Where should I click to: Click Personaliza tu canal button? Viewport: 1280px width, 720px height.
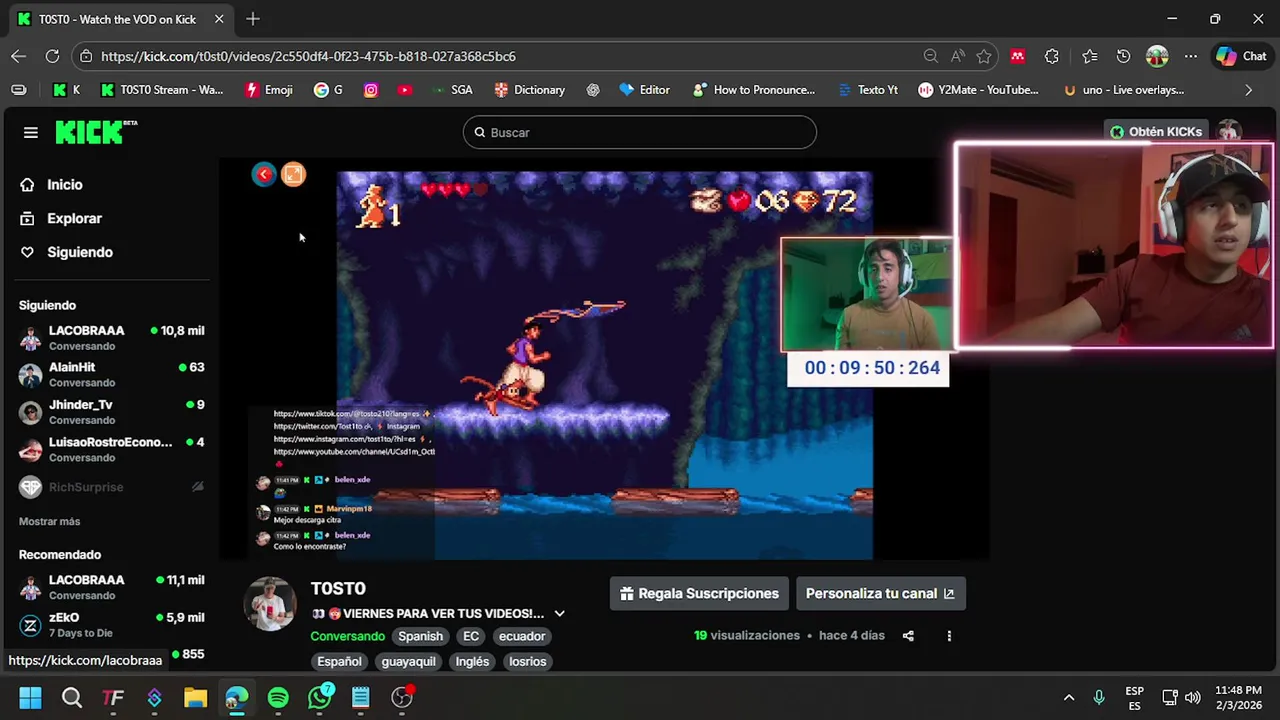tap(880, 594)
